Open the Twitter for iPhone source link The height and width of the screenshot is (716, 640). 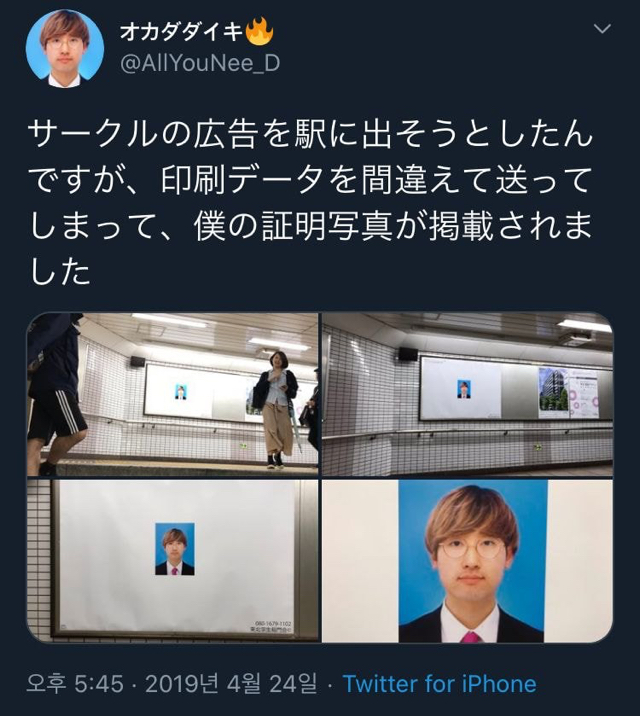(439, 684)
